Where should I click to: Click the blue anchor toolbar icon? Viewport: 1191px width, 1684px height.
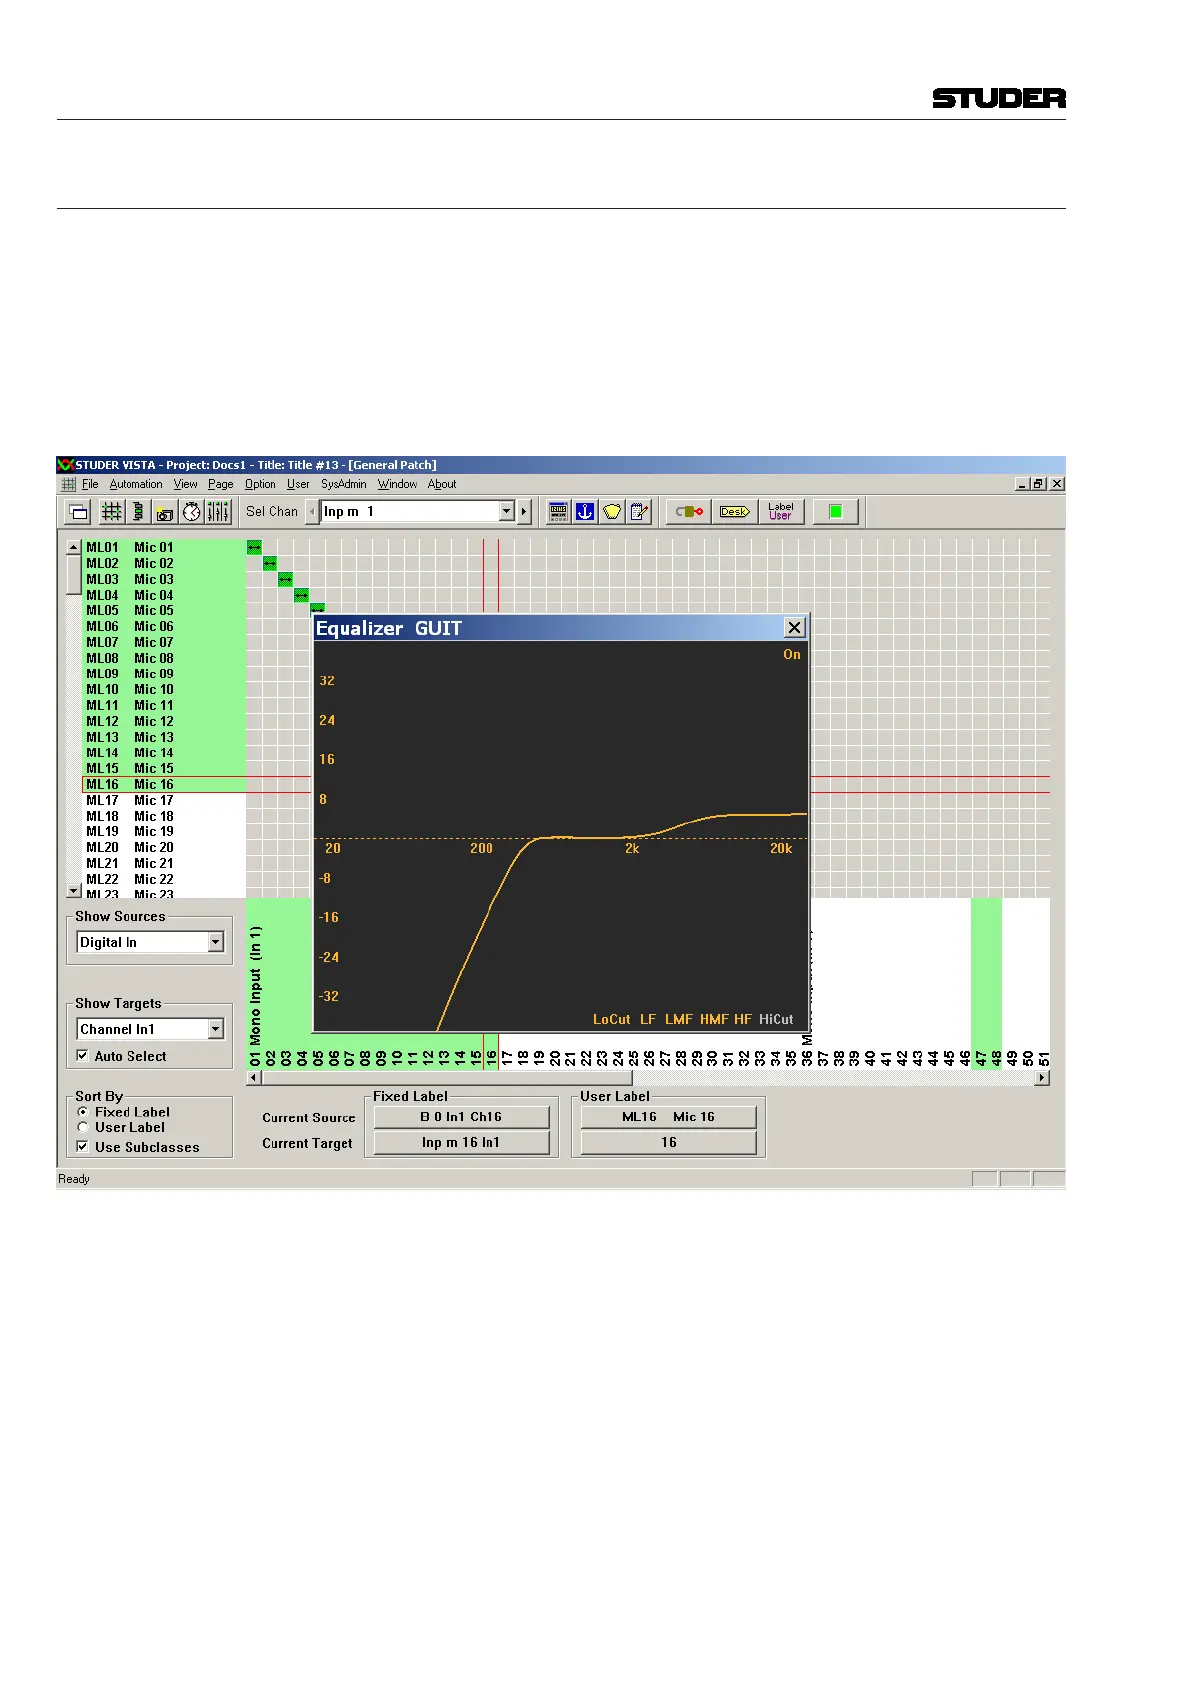pyautogui.click(x=585, y=512)
